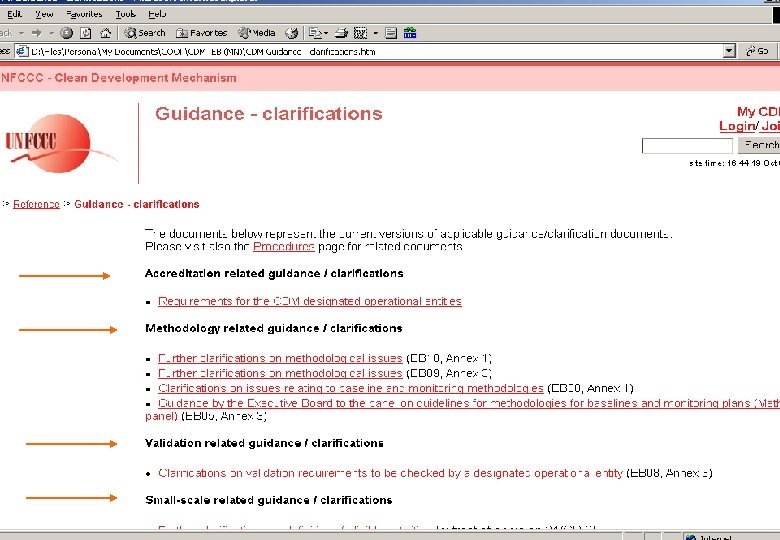780x540 pixels.
Task: Open the Back history dropdown arrow
Action: pyautogui.click(x=21, y=33)
